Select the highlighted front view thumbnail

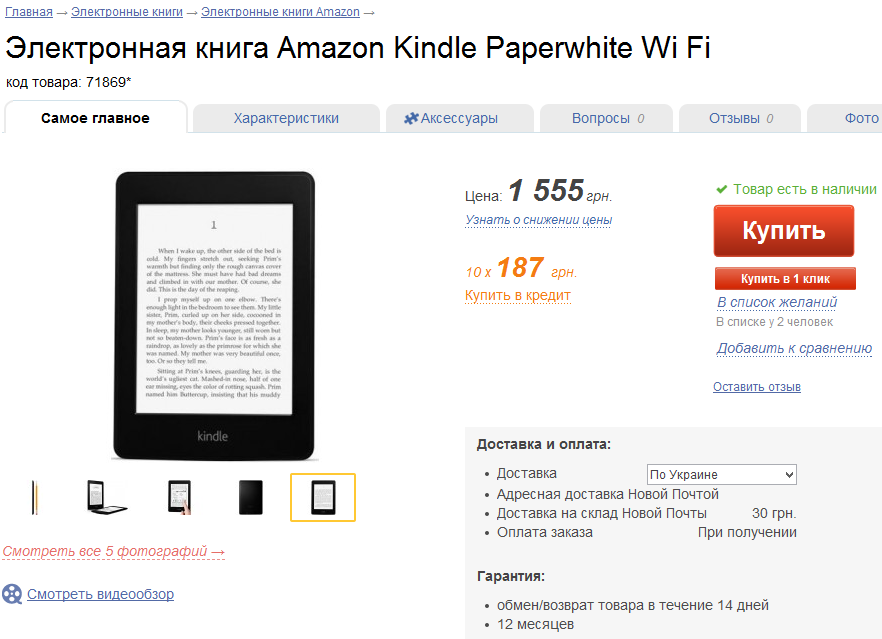pyautogui.click(x=323, y=497)
